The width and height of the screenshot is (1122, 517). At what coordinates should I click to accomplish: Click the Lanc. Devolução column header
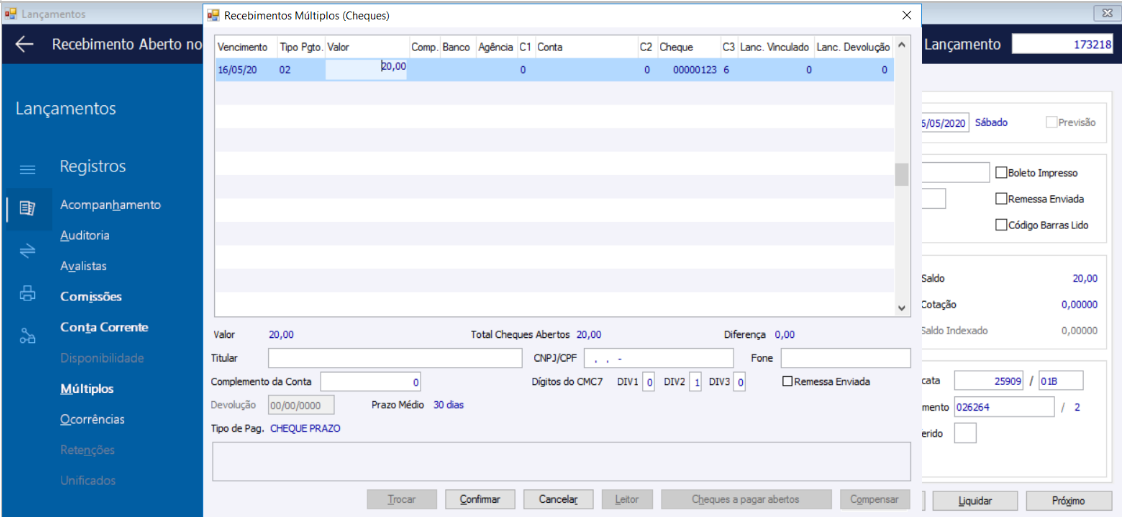click(854, 47)
